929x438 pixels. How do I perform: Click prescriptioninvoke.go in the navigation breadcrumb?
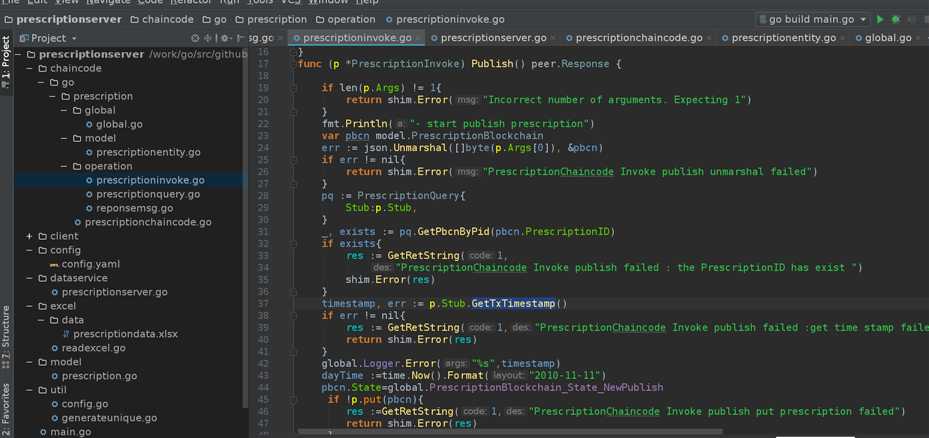(444, 20)
